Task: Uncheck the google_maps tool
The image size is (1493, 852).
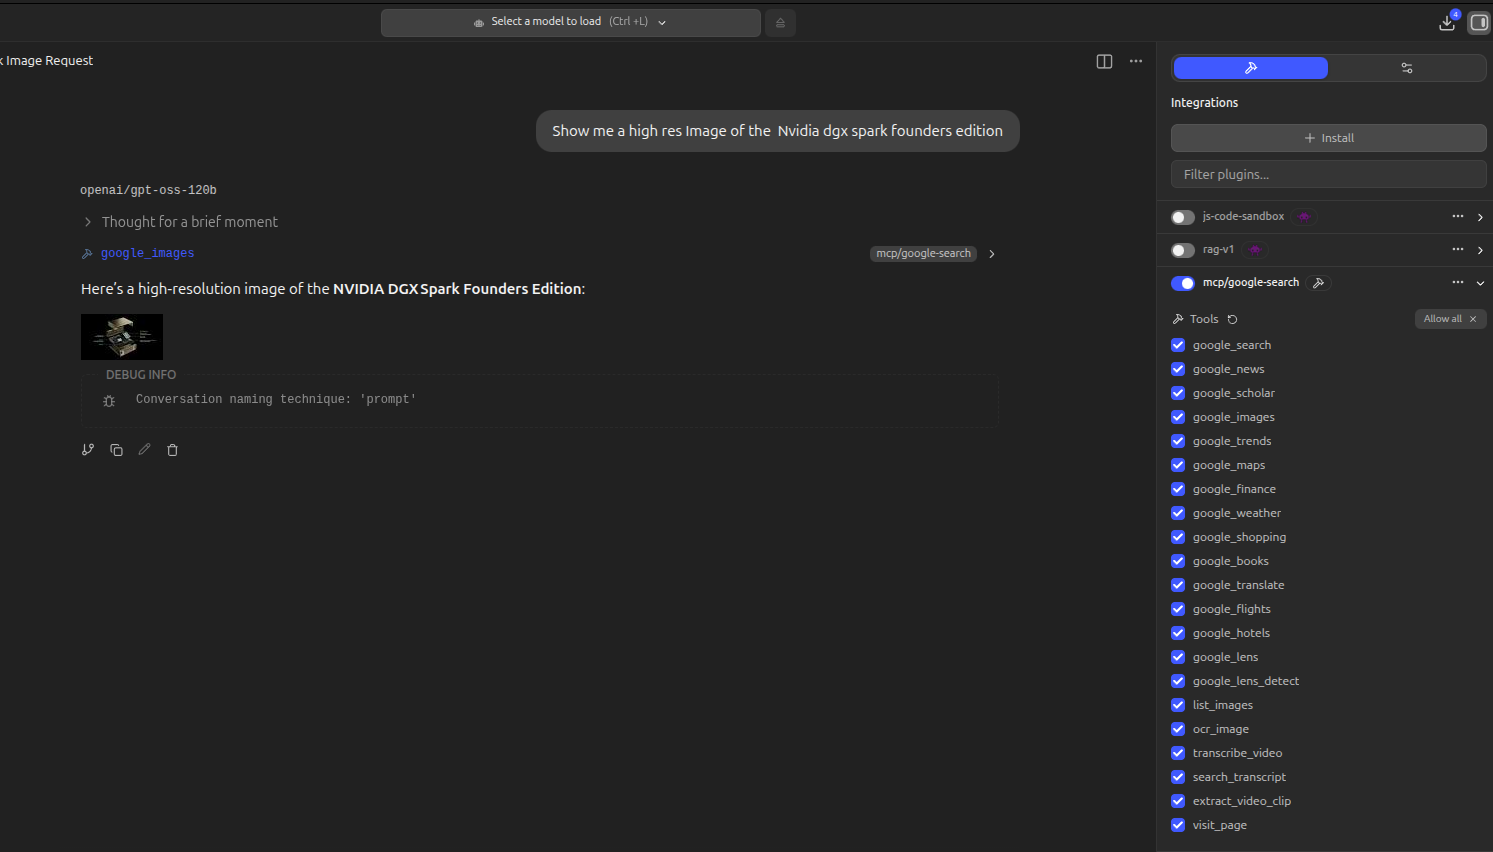Action: (1178, 465)
